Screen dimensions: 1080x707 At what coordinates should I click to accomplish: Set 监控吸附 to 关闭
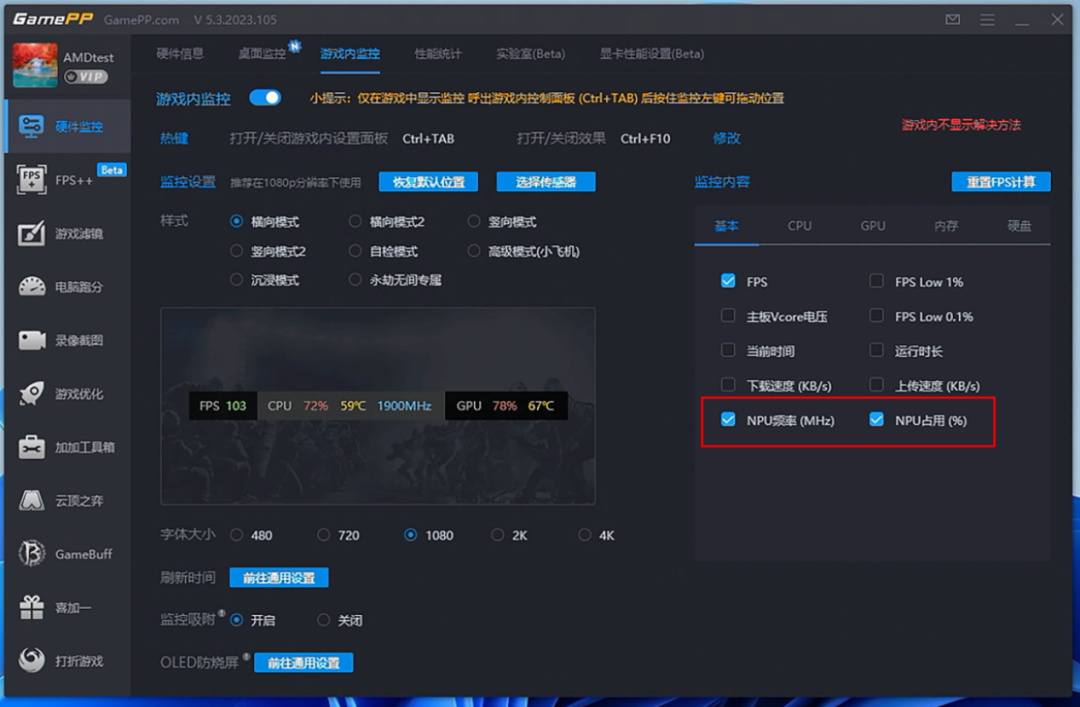click(323, 620)
